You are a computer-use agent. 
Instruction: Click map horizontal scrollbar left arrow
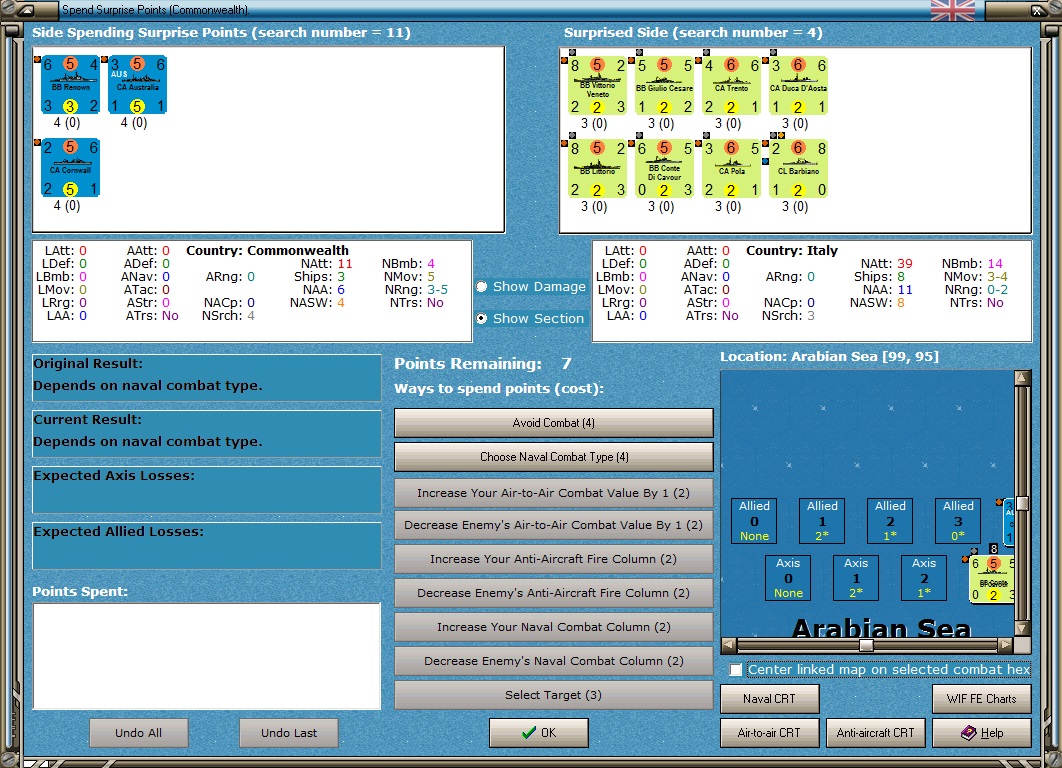point(728,645)
